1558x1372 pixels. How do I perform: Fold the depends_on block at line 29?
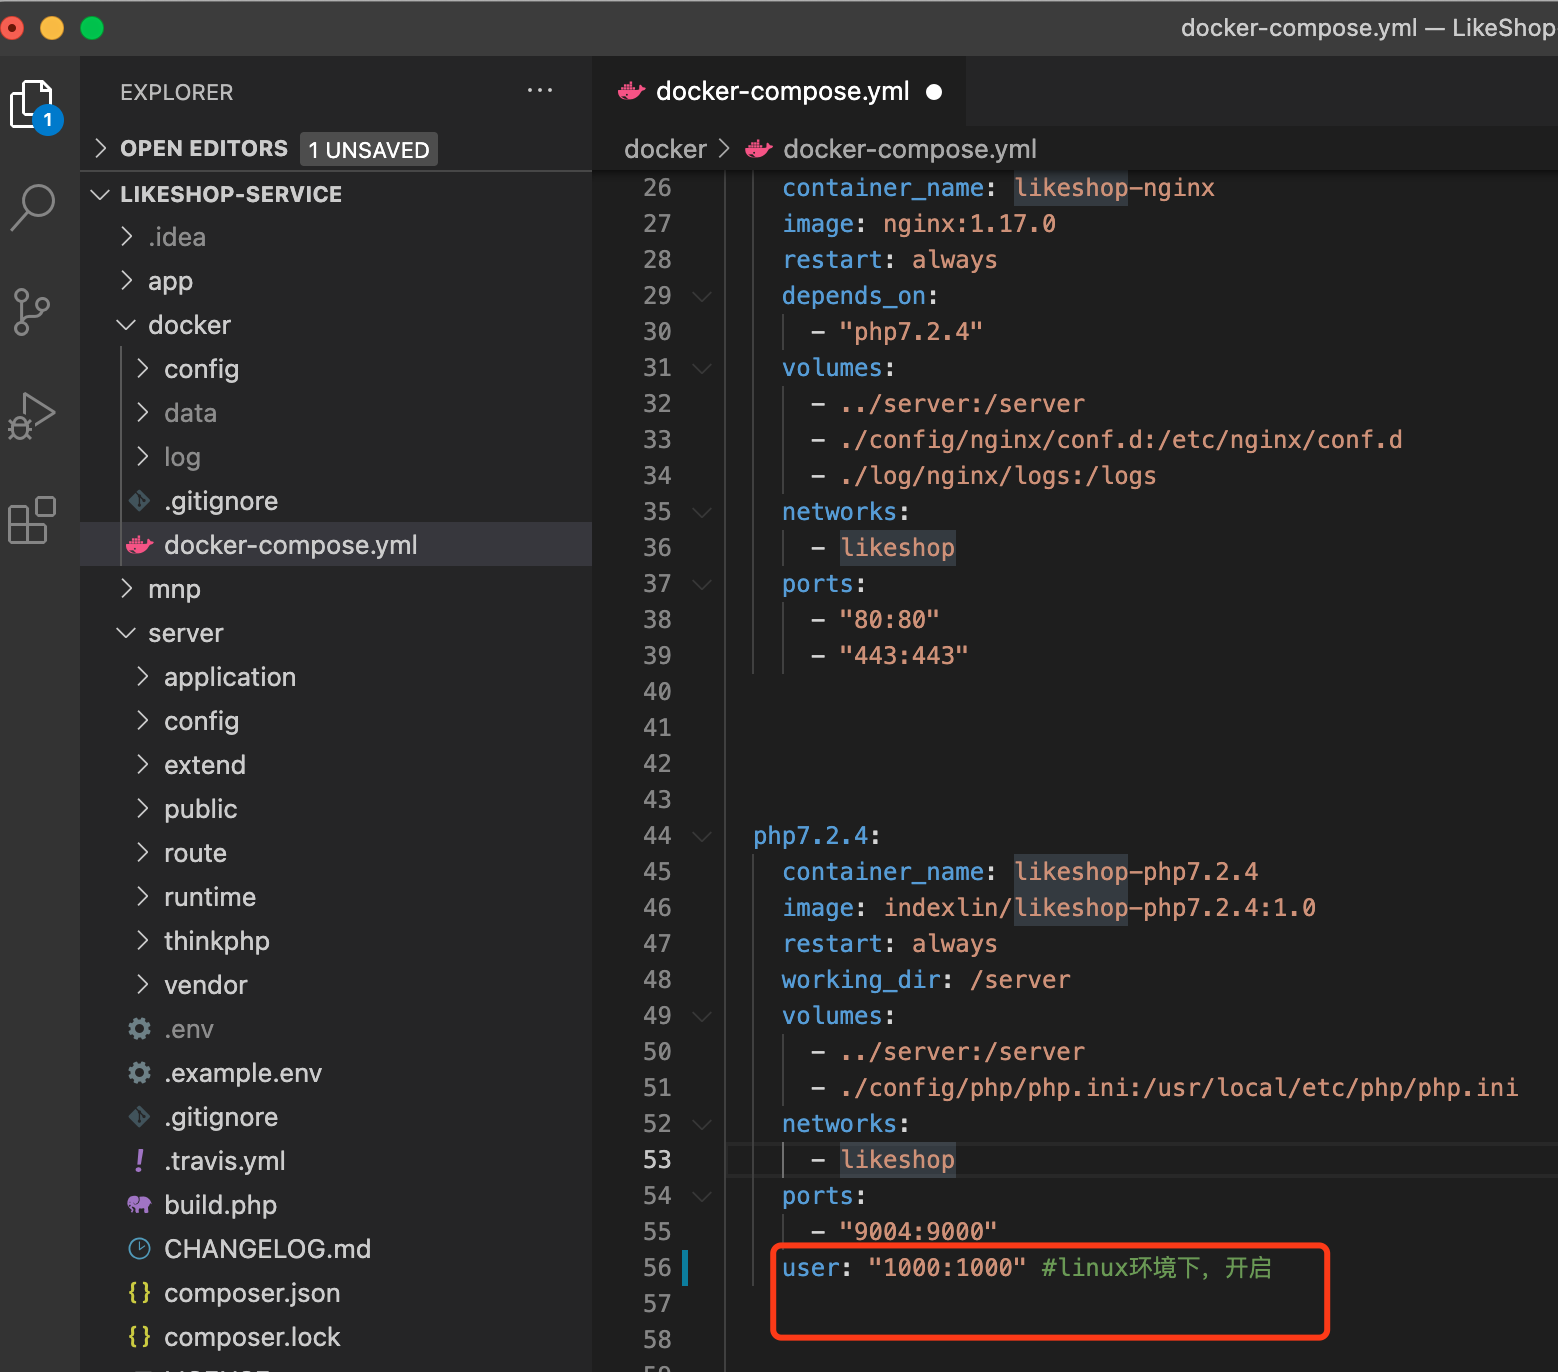point(702,296)
